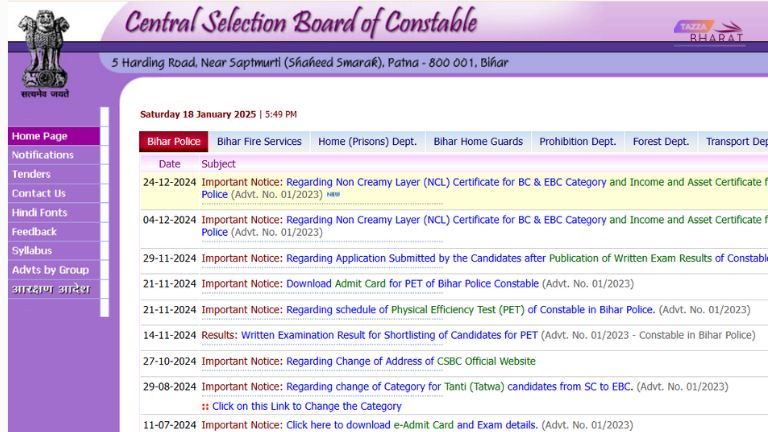
Task: Switch to Home (Prisons) Dept. tab
Action: [x=367, y=142]
